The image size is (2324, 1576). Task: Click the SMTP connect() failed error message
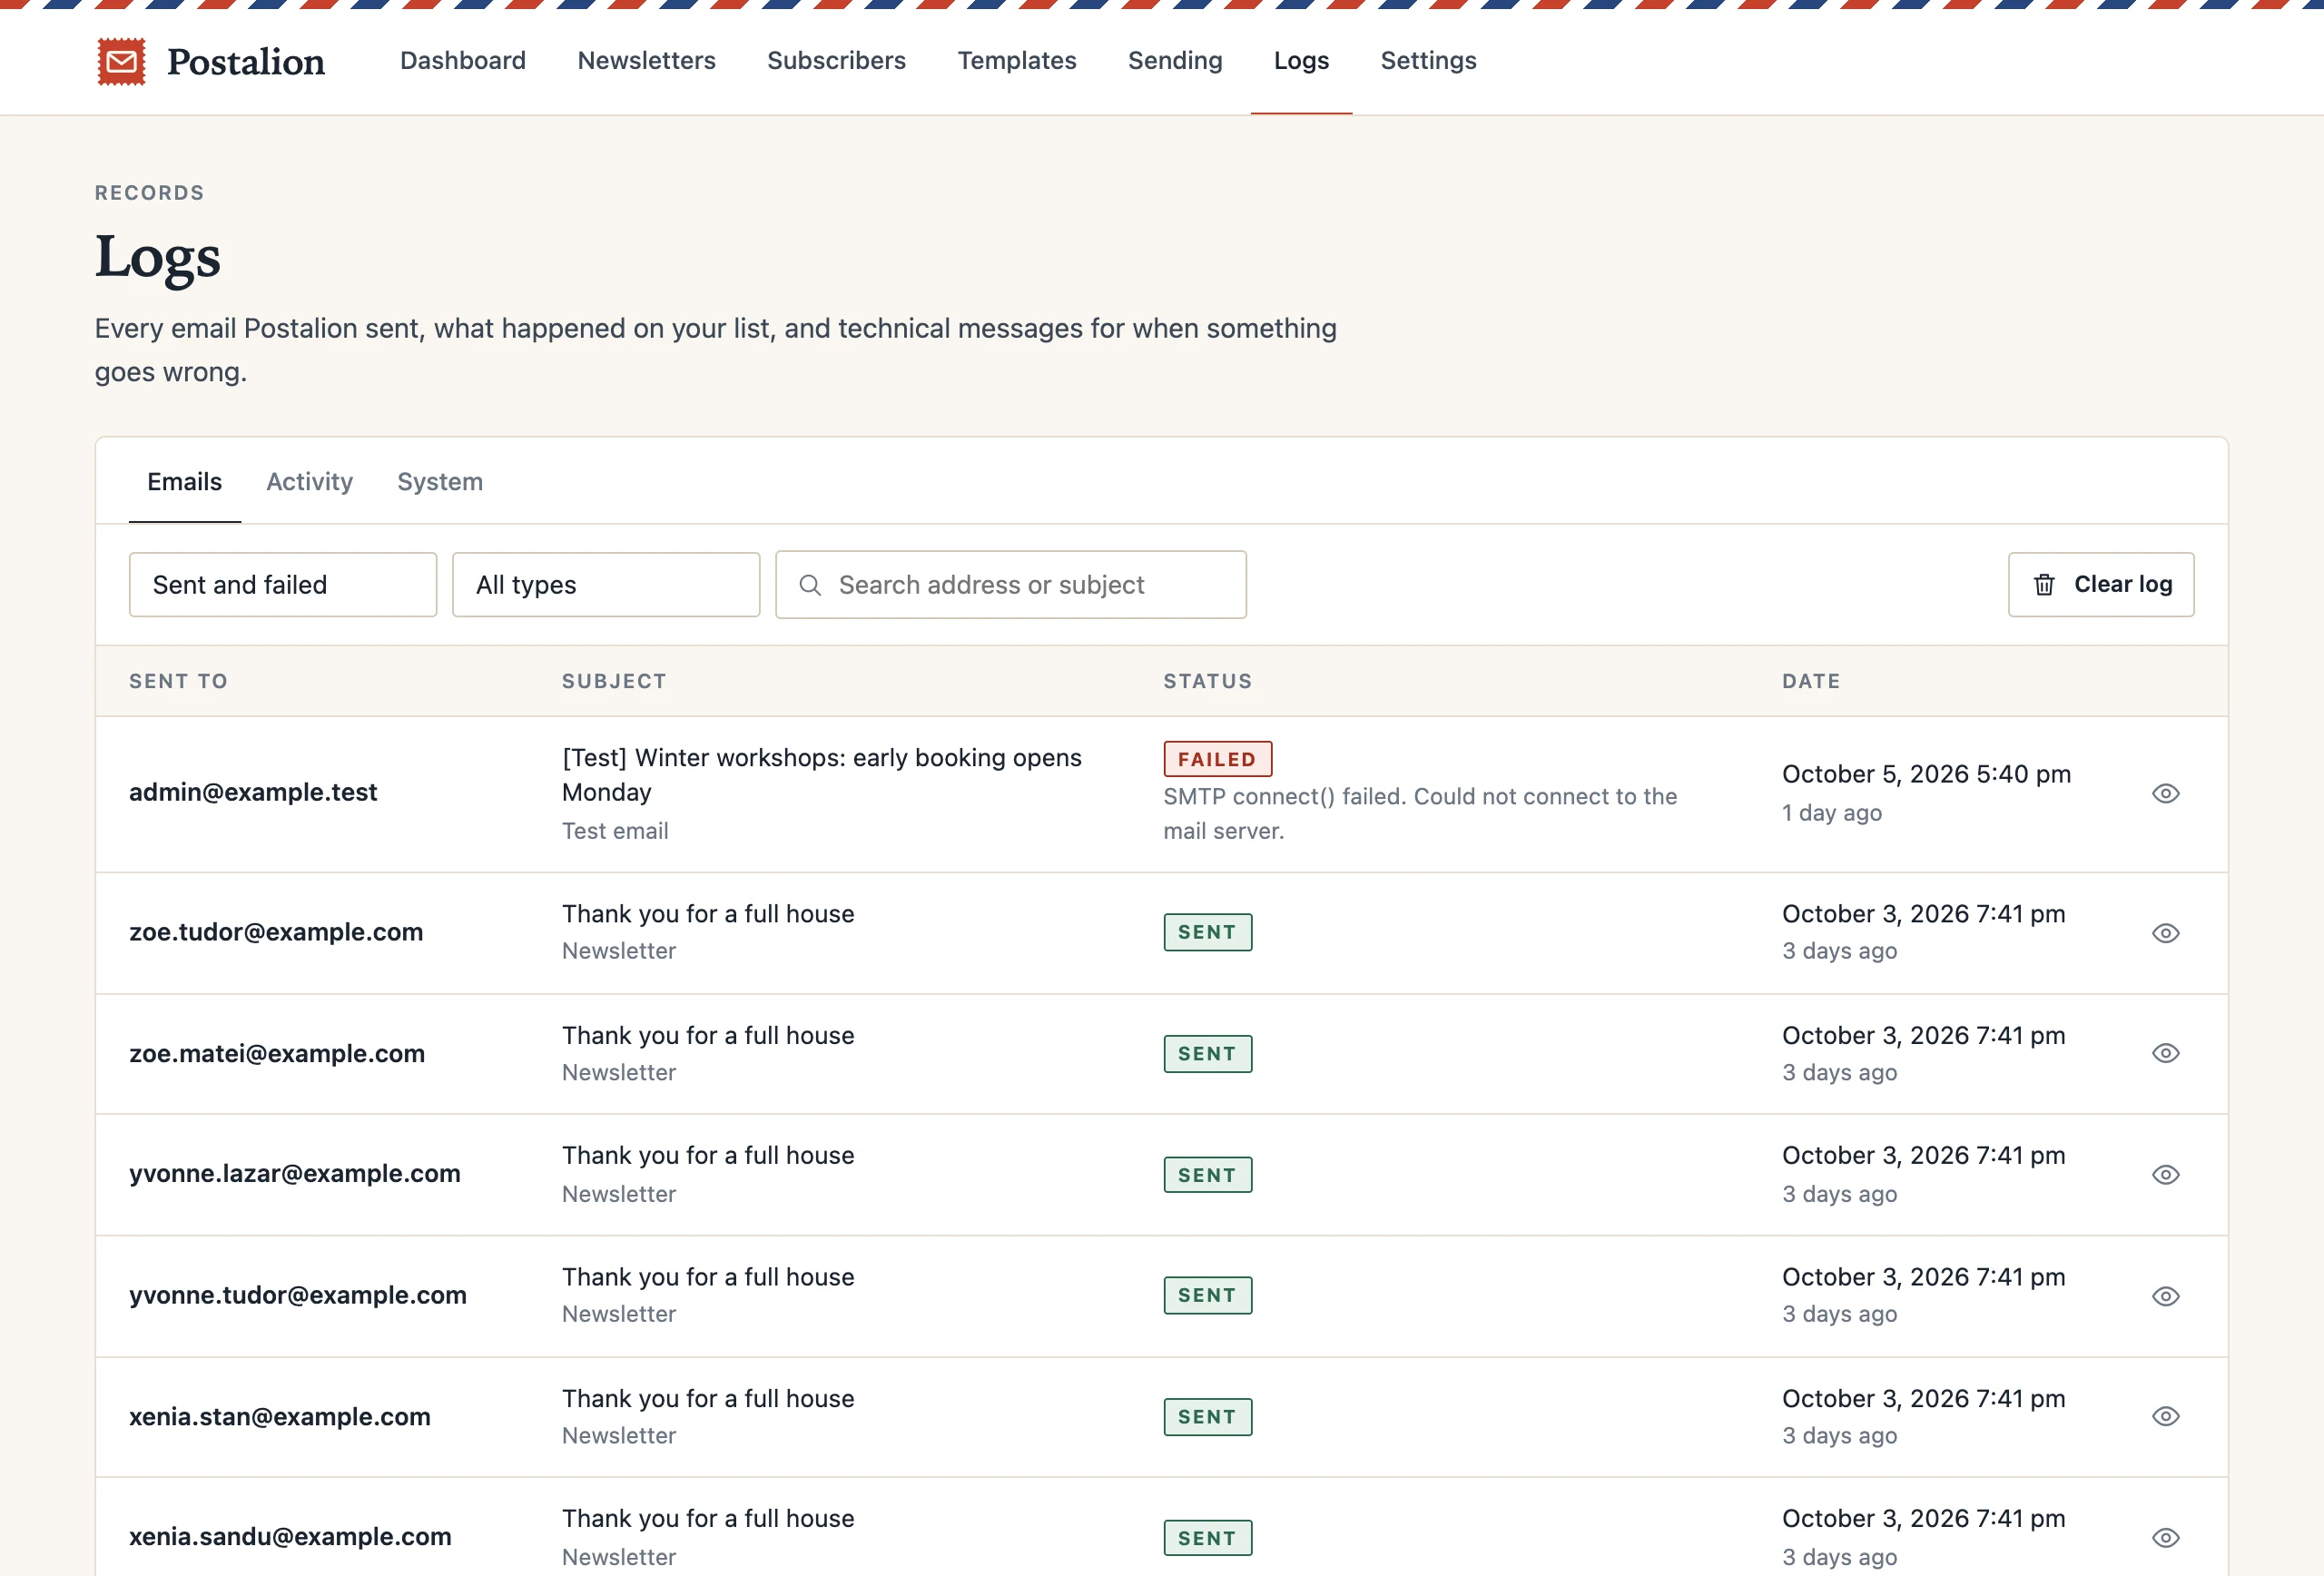(x=1420, y=814)
